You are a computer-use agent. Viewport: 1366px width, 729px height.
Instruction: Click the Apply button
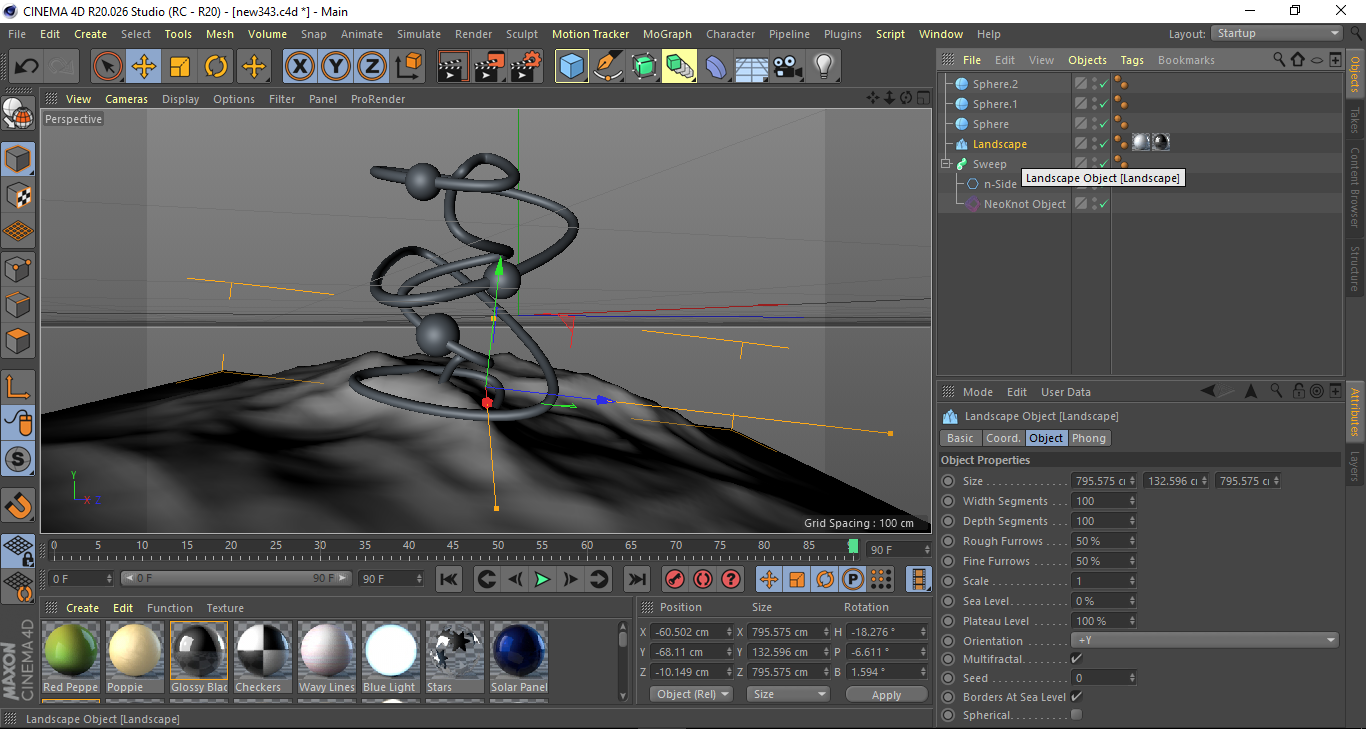coord(886,695)
